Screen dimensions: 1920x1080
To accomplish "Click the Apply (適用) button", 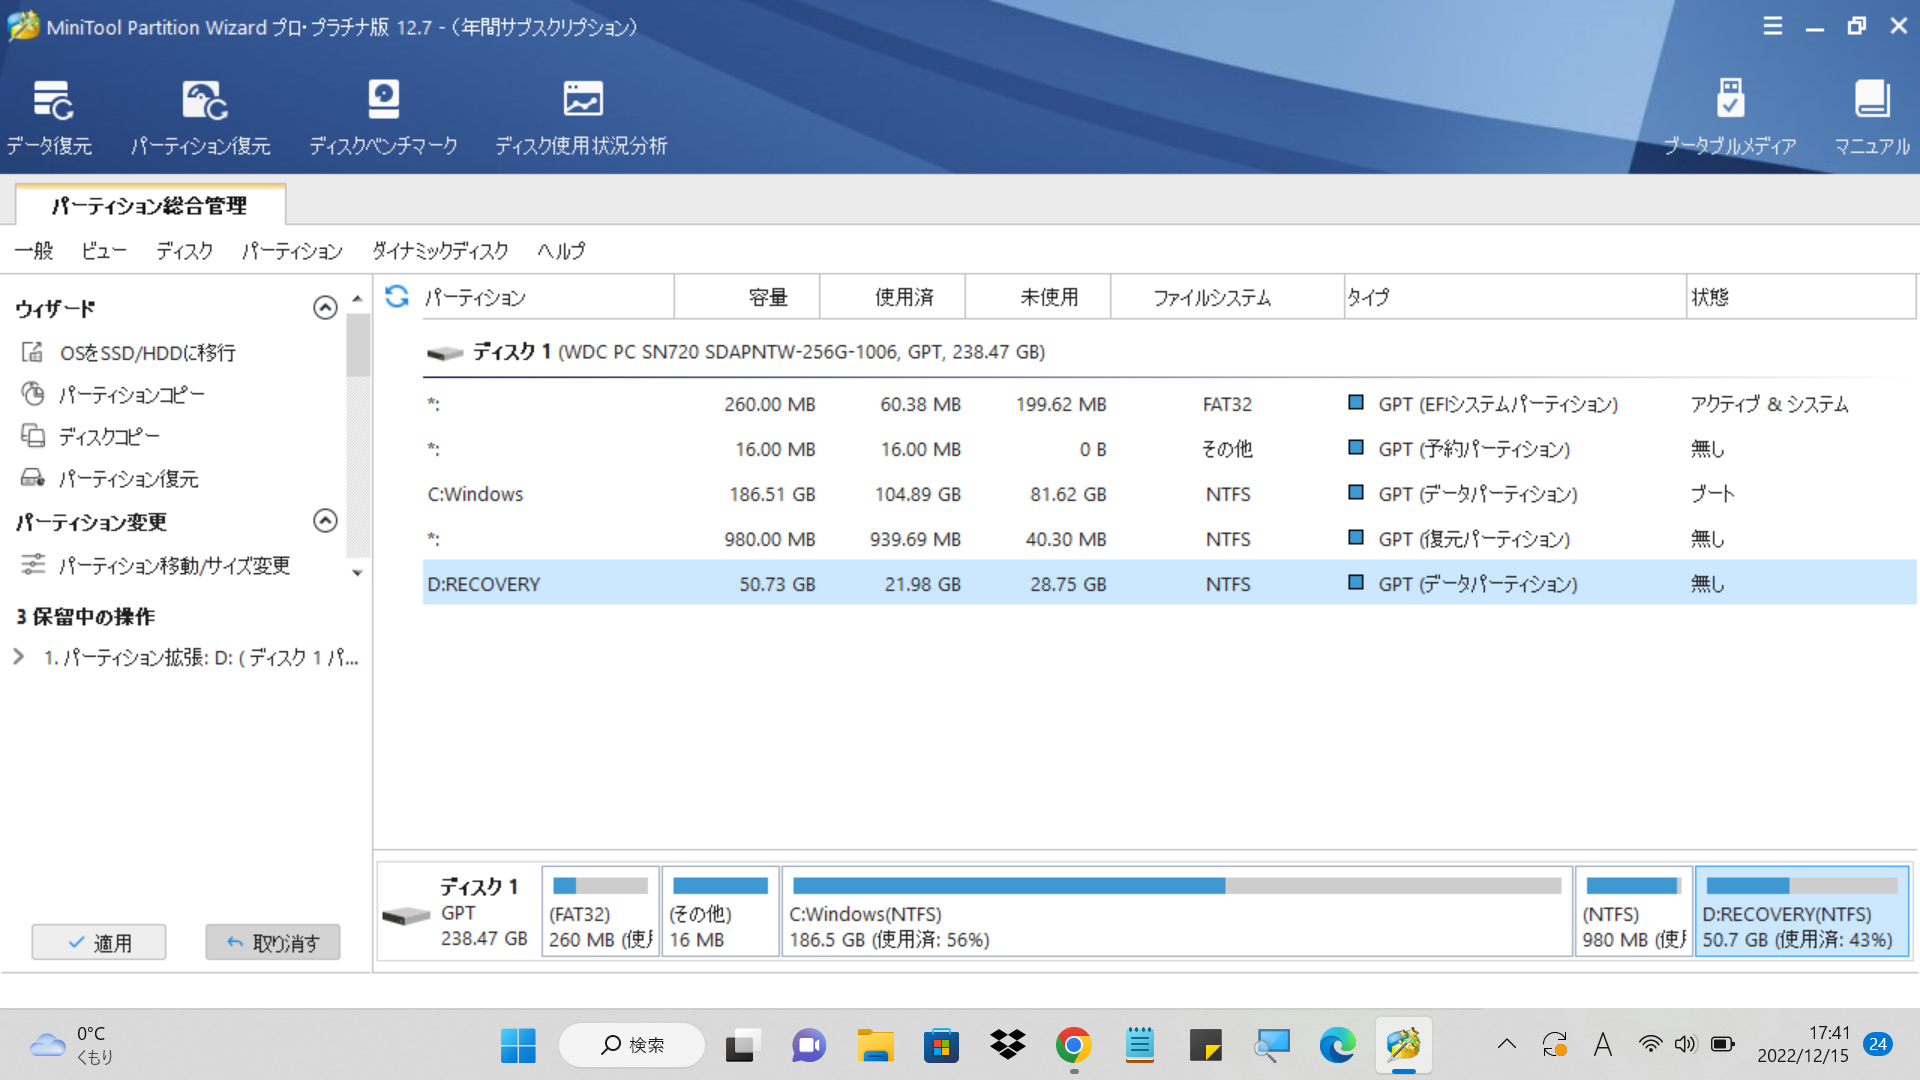I will [99, 942].
